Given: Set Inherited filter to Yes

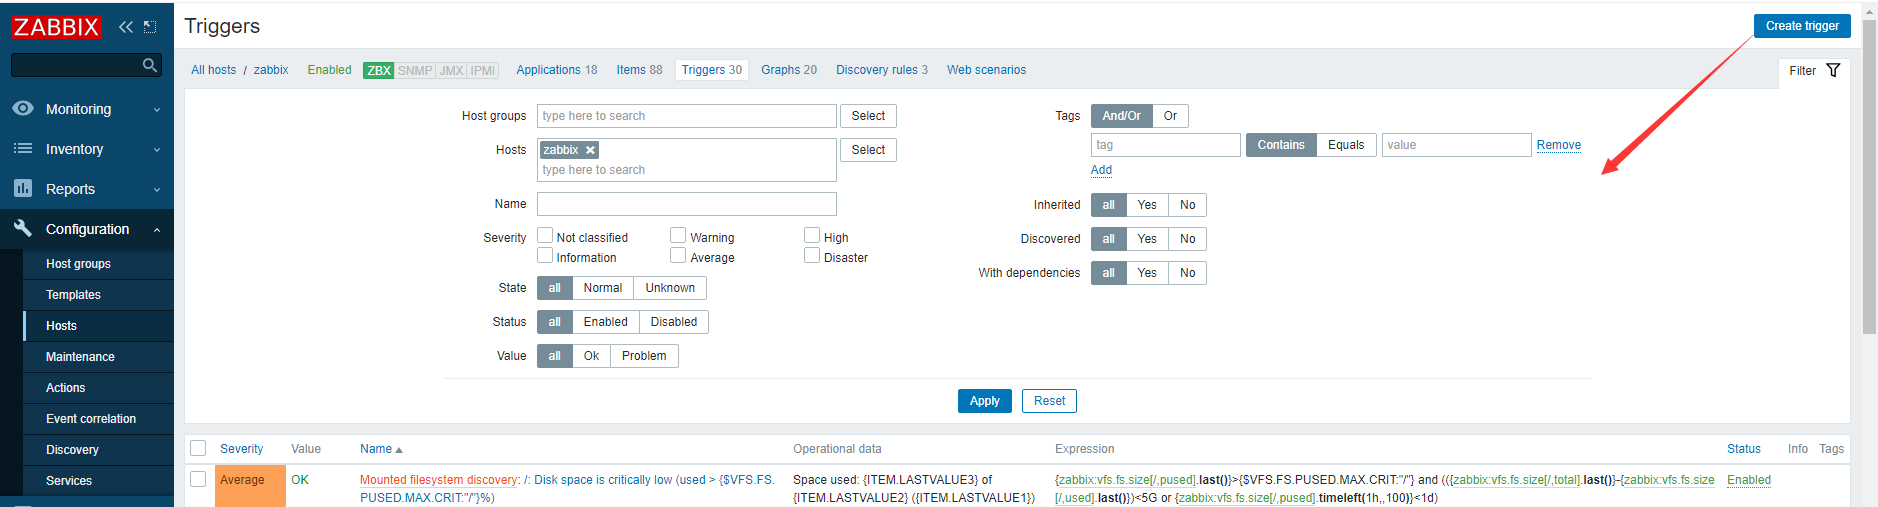Looking at the screenshot, I should [1147, 205].
